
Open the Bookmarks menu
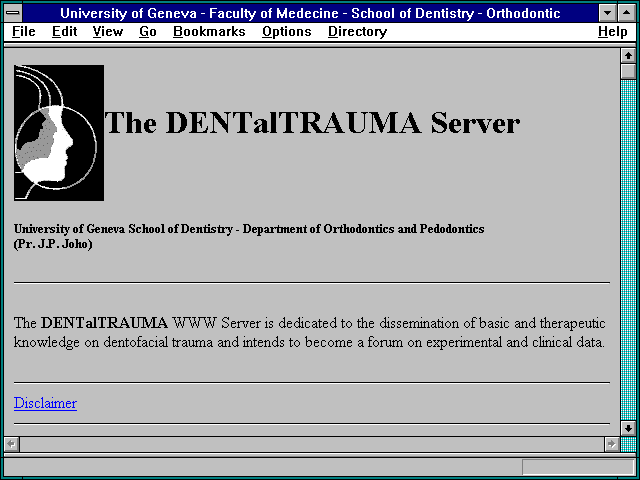pyautogui.click(x=209, y=31)
